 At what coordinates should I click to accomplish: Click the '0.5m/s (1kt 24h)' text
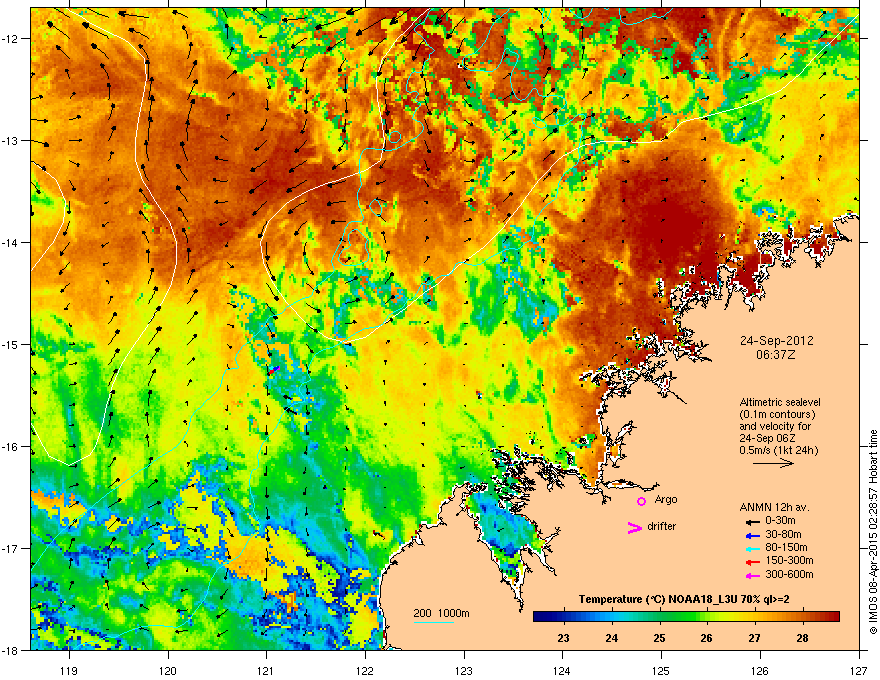[x=778, y=450]
